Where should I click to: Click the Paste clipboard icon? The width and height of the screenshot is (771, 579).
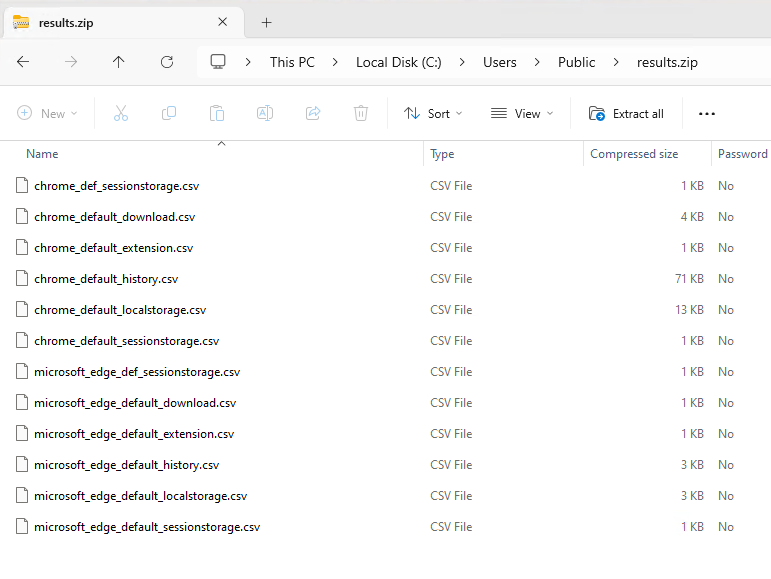[x=217, y=114]
